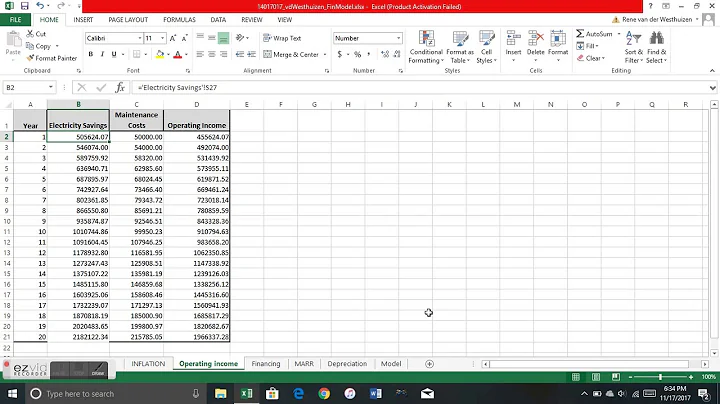
Task: Switch to the FORMULAS ribbon tab
Action: (179, 20)
